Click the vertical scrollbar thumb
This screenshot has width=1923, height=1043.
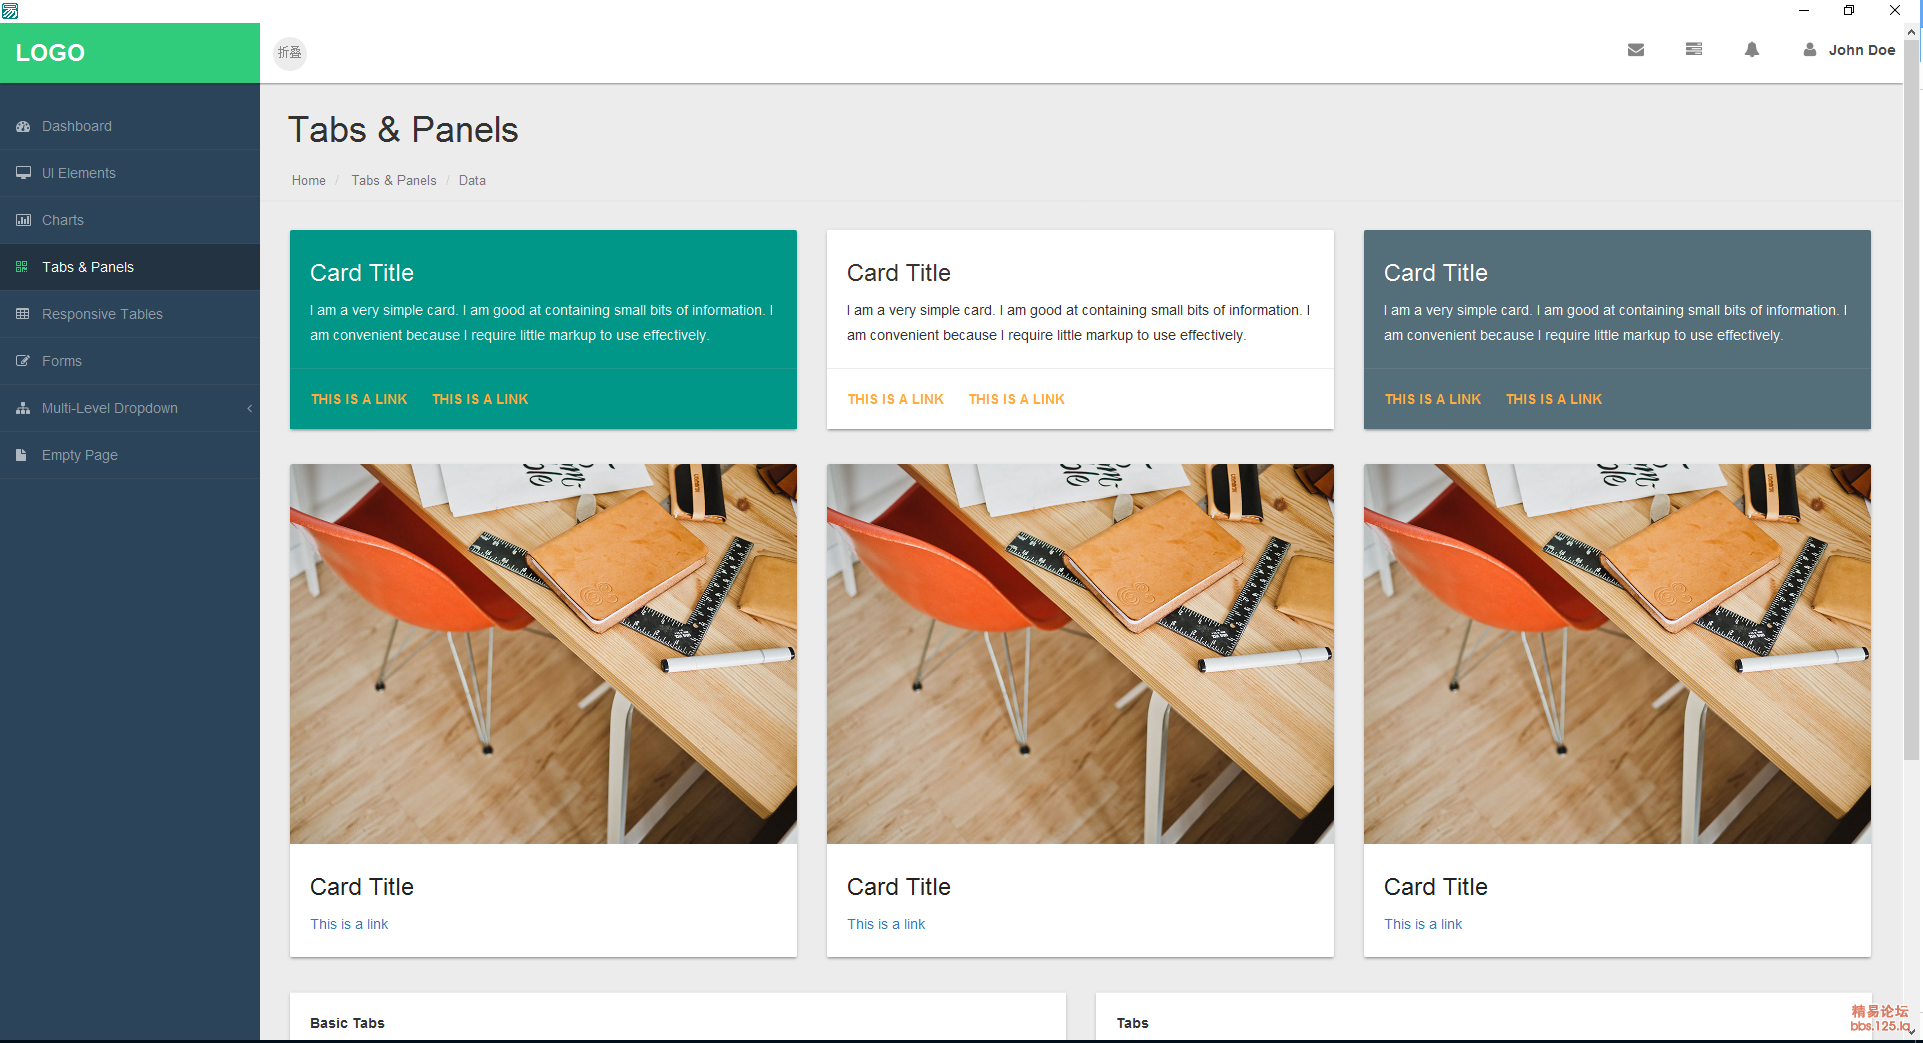(1912, 400)
